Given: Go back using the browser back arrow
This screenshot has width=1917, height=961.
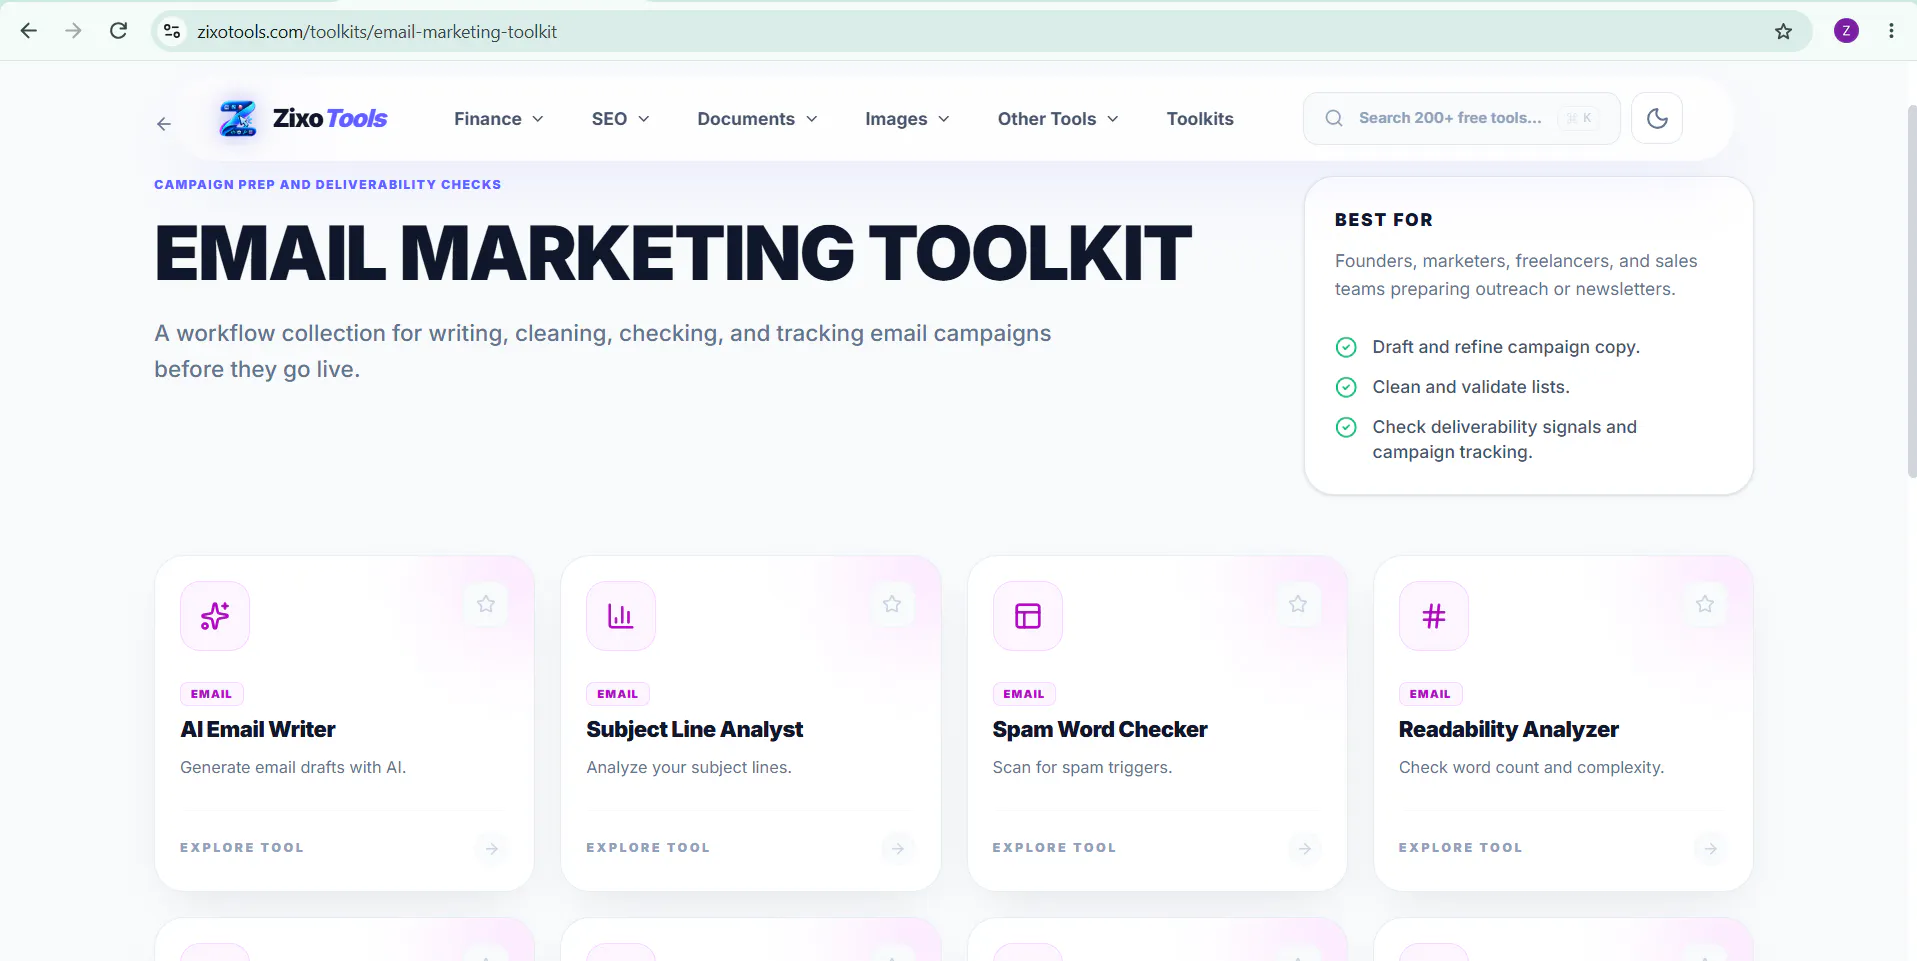Looking at the screenshot, I should point(29,31).
